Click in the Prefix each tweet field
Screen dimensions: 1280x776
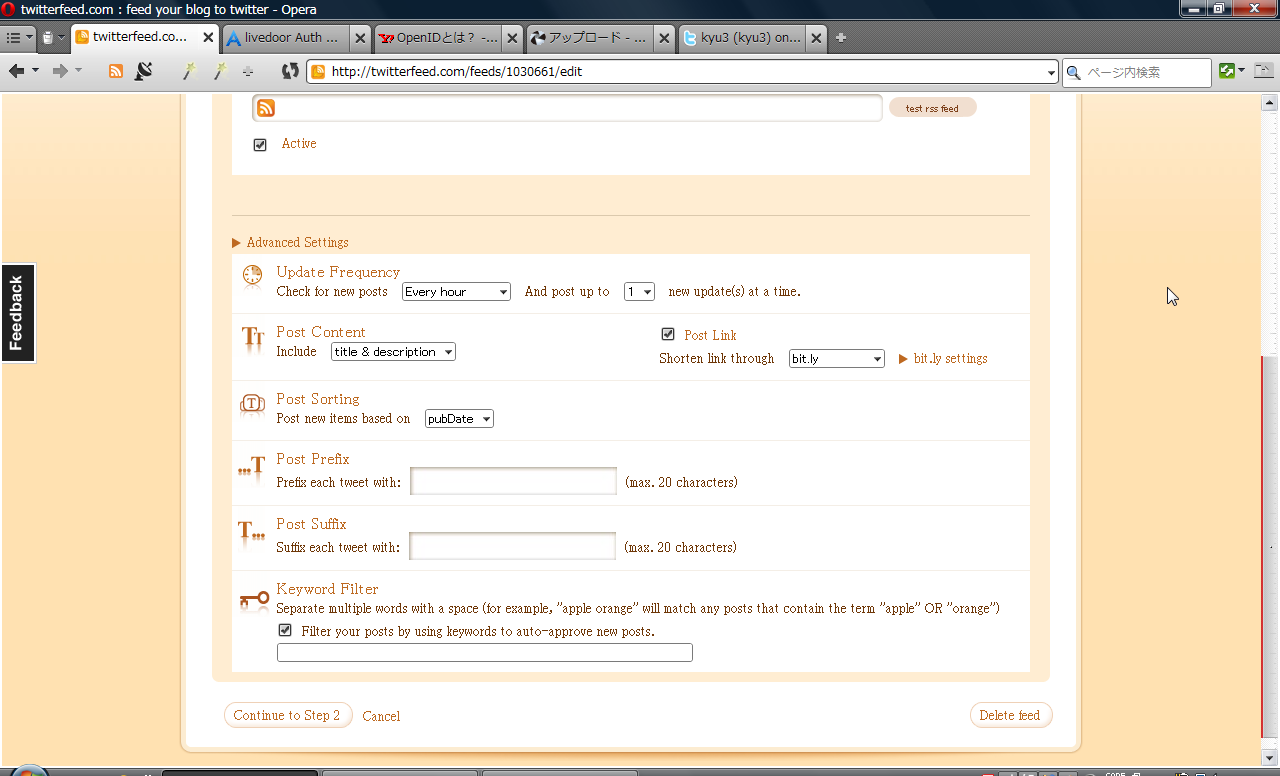click(513, 481)
